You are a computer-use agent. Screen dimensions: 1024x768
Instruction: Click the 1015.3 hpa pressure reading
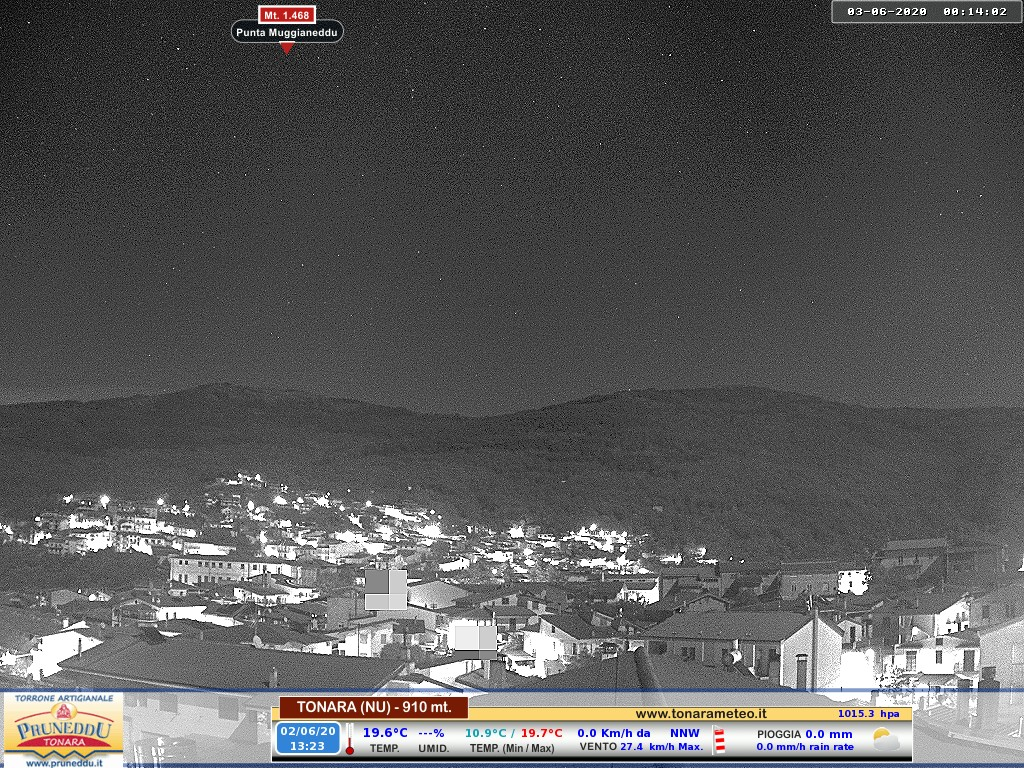click(869, 714)
